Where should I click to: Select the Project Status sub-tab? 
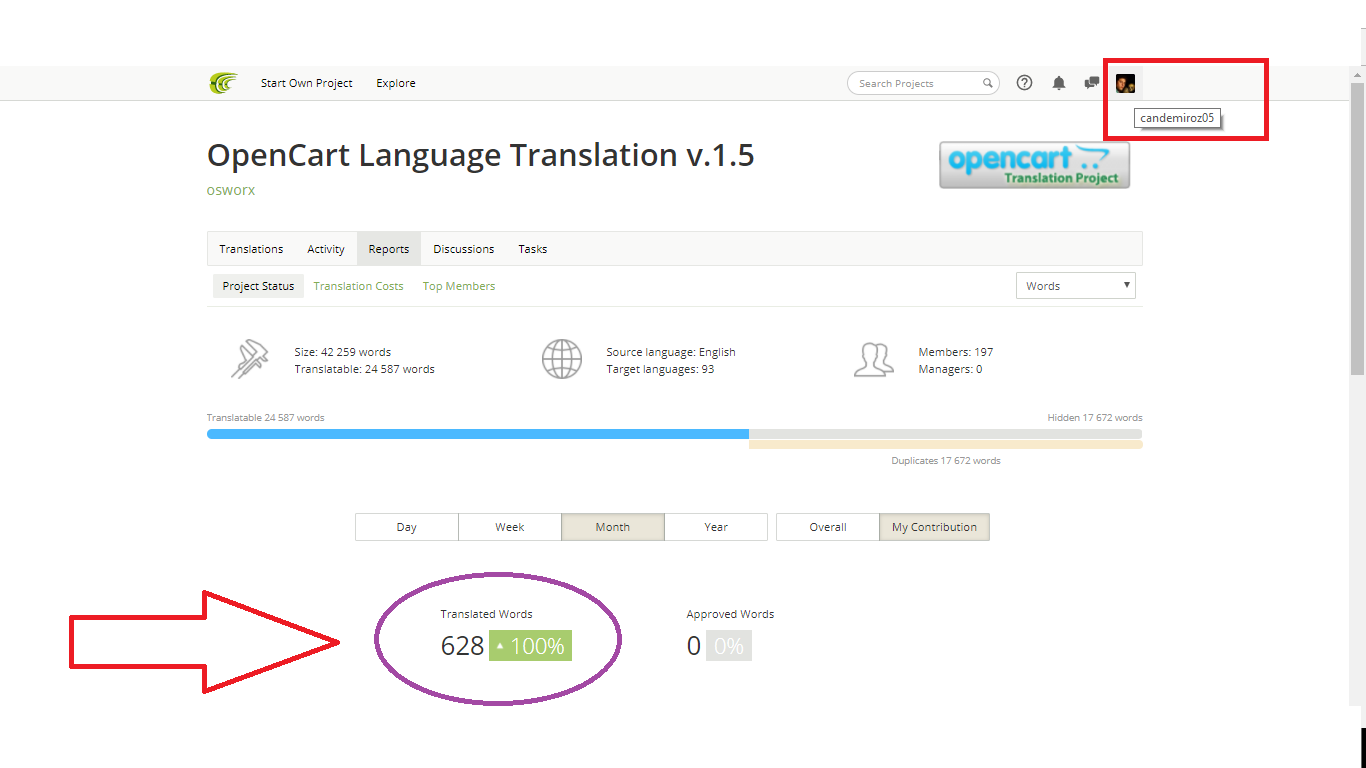coord(258,286)
